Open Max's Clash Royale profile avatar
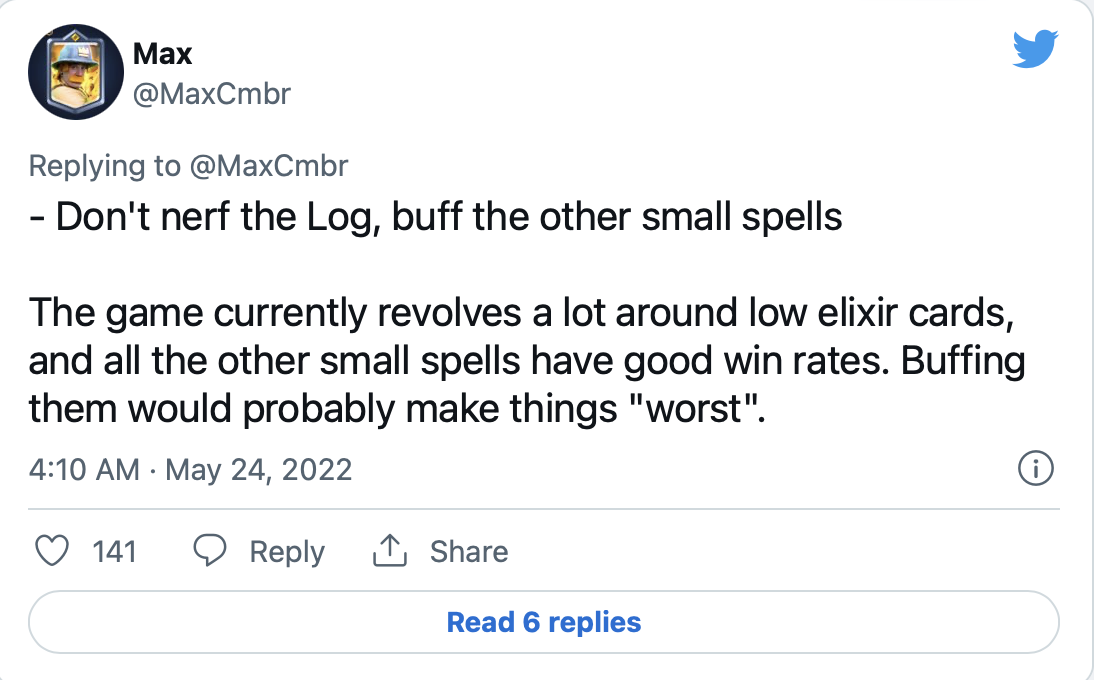This screenshot has width=1094, height=680. pos(76,72)
